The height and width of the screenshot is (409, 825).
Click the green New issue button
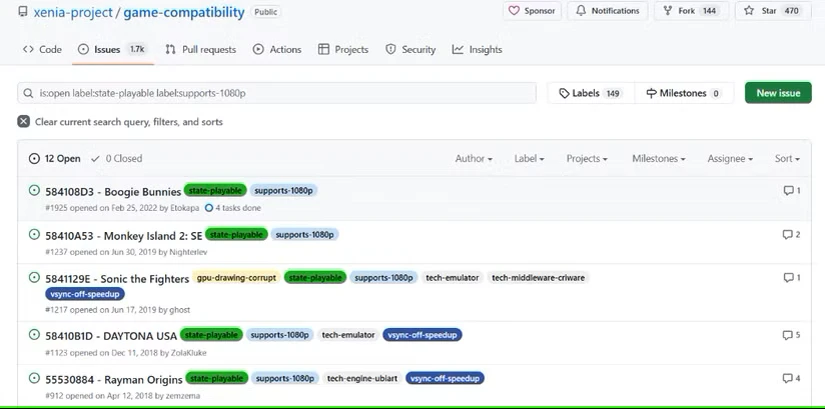[x=778, y=93]
